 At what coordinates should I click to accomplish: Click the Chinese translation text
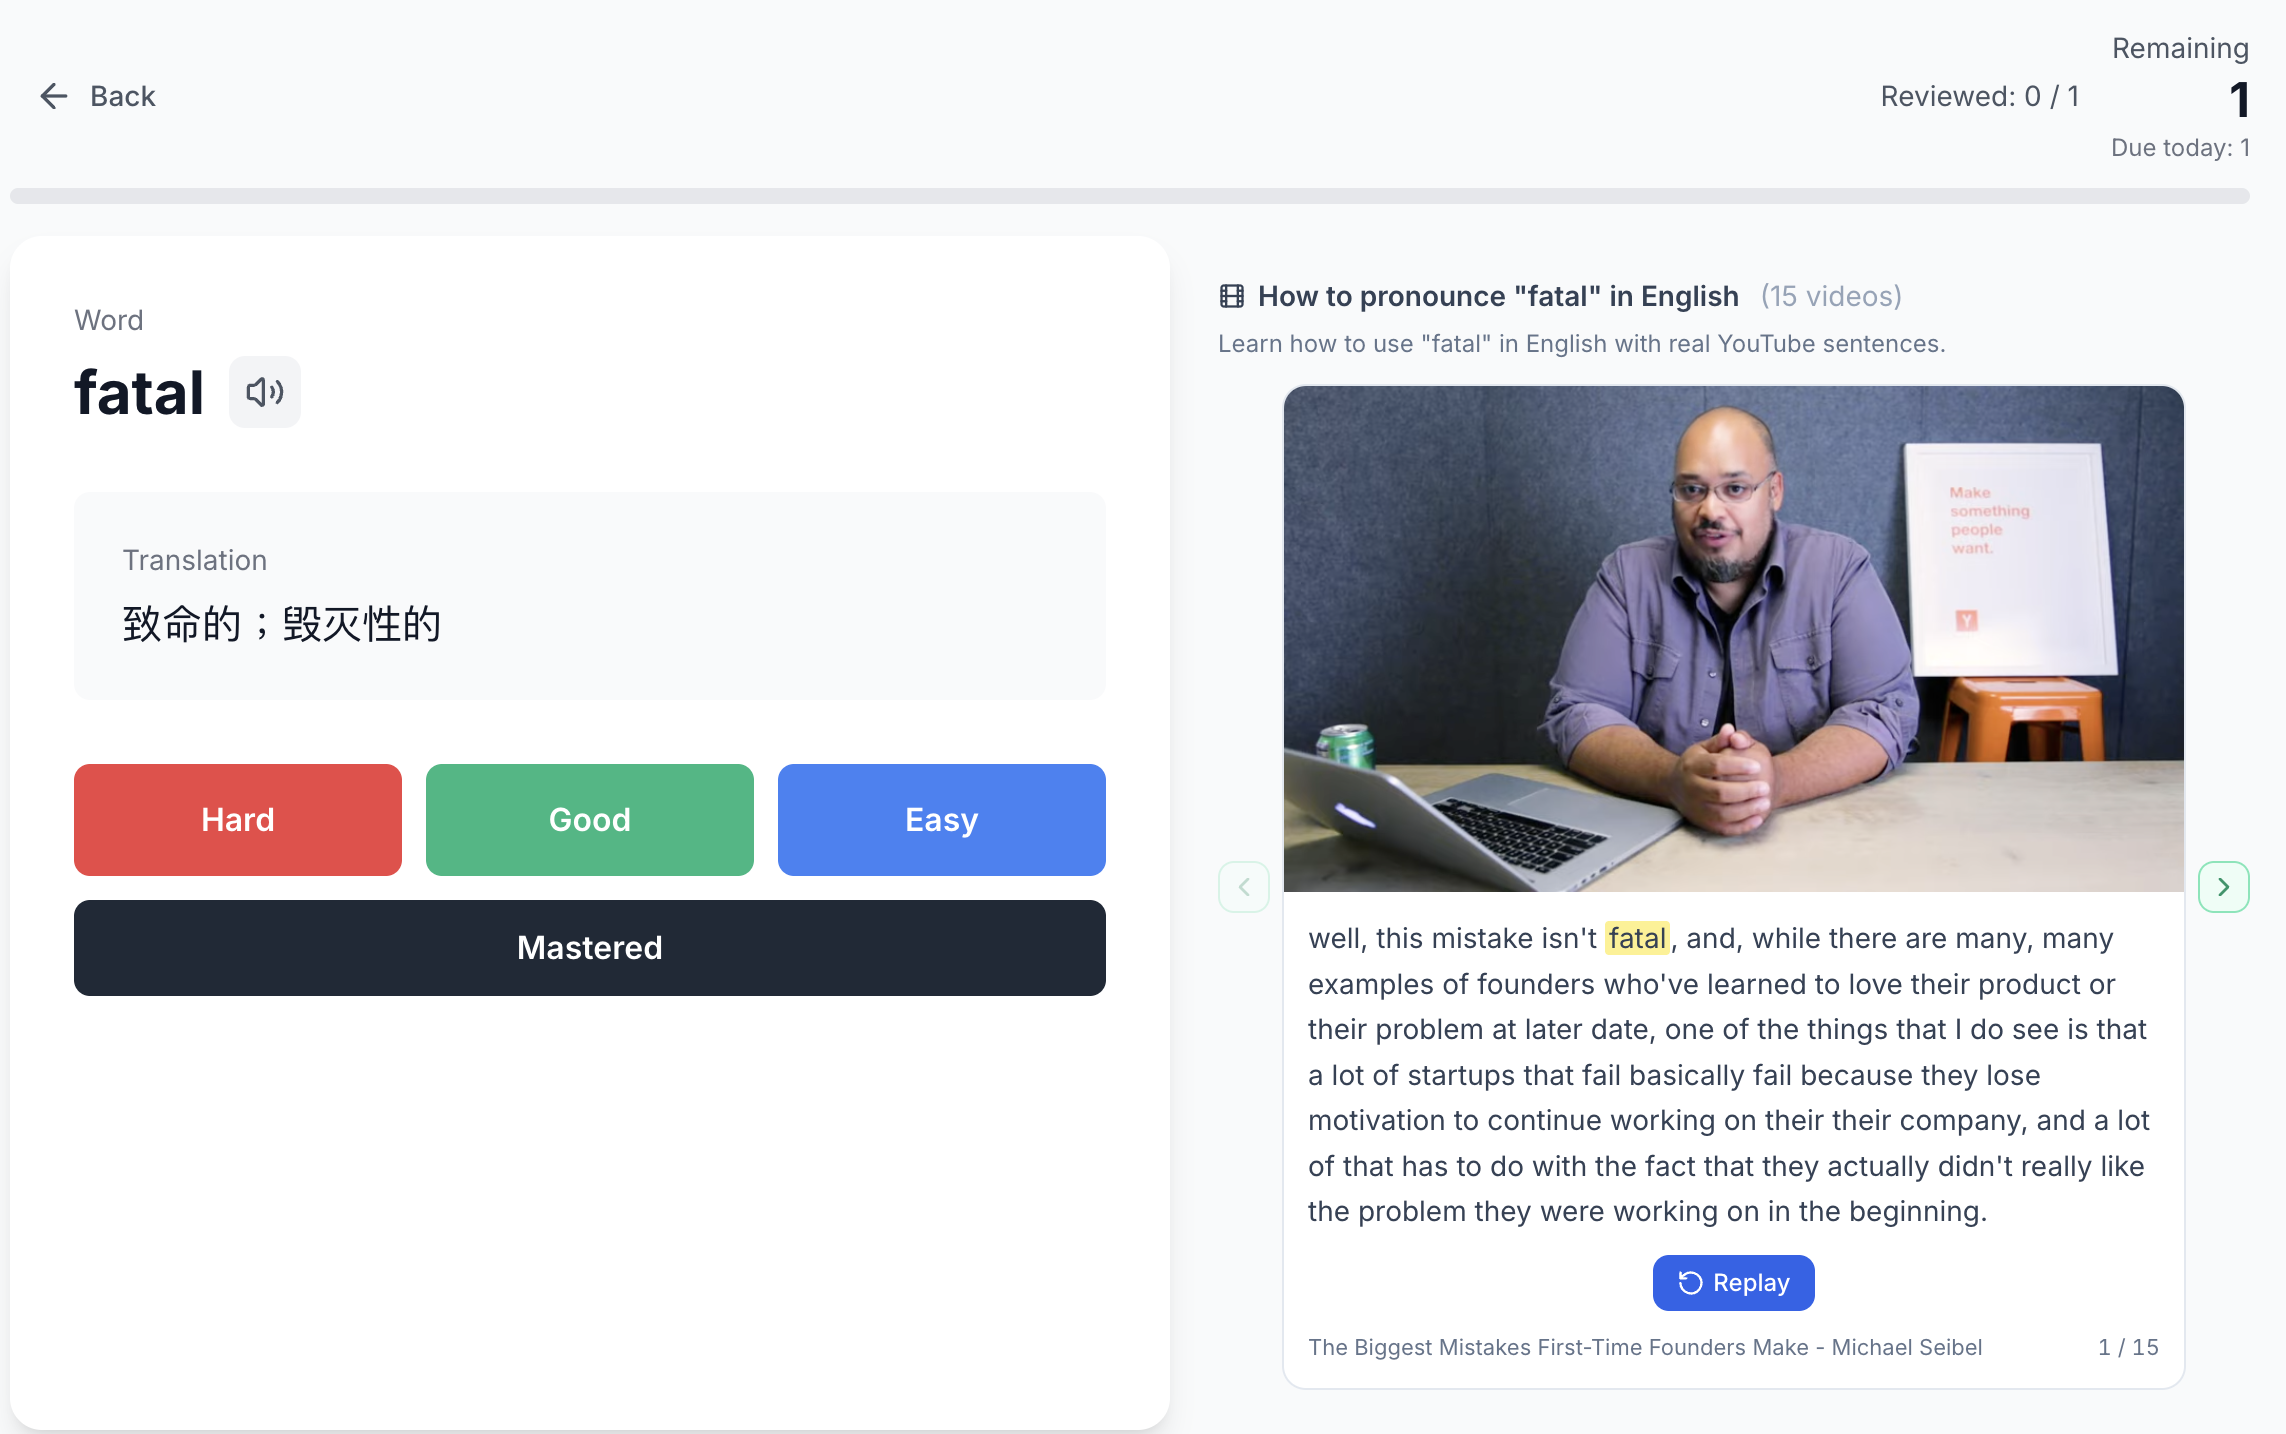(282, 624)
